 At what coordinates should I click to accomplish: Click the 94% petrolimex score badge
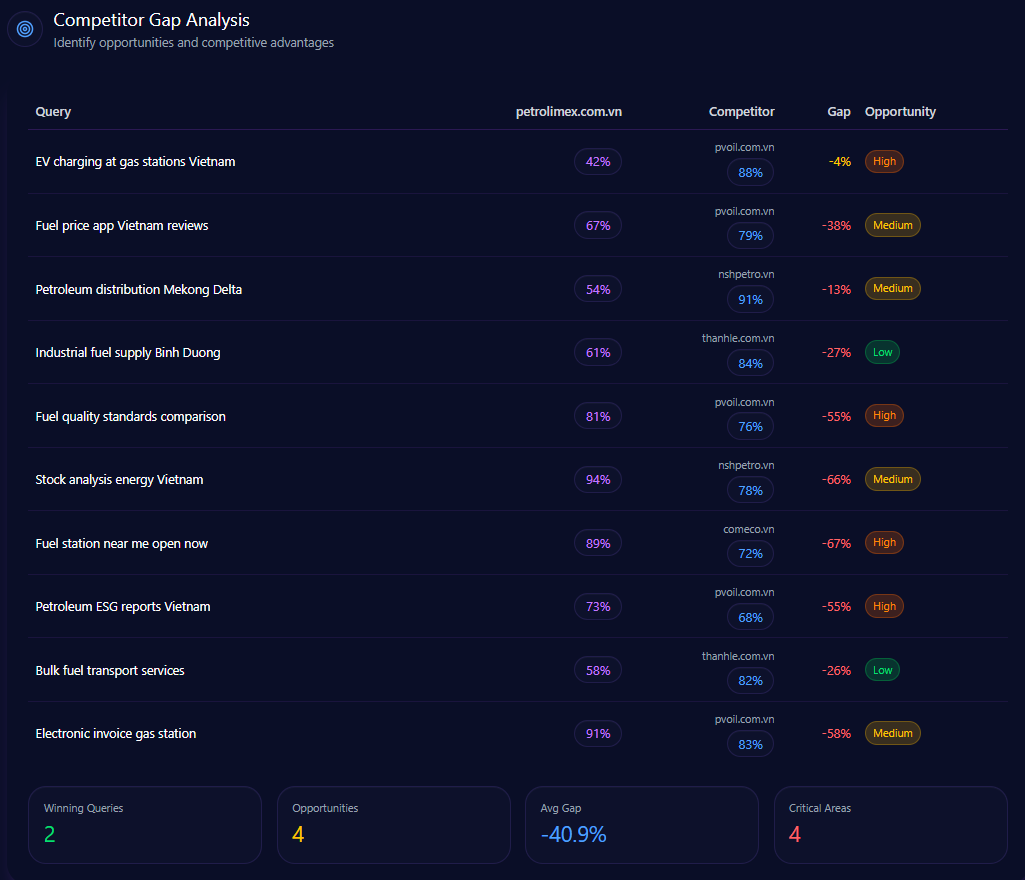point(598,480)
